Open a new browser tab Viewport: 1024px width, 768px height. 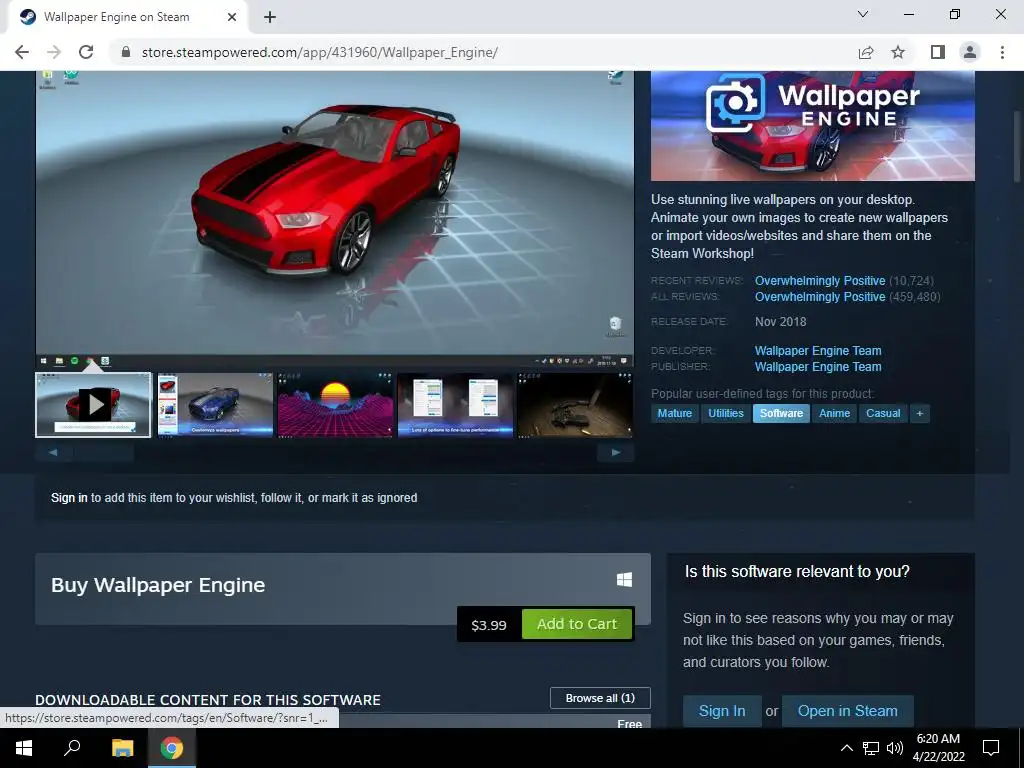pos(270,18)
